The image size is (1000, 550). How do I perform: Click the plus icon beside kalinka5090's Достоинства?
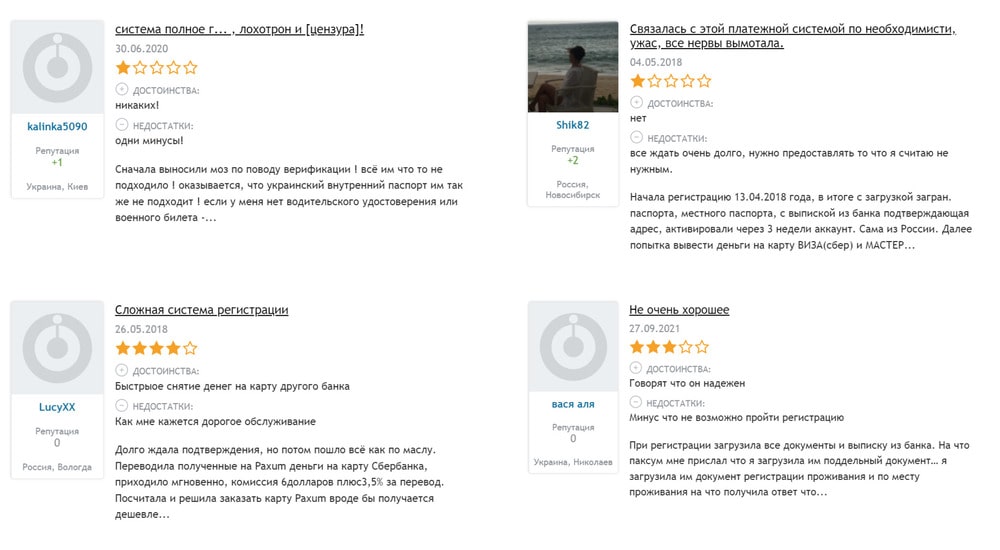point(122,90)
